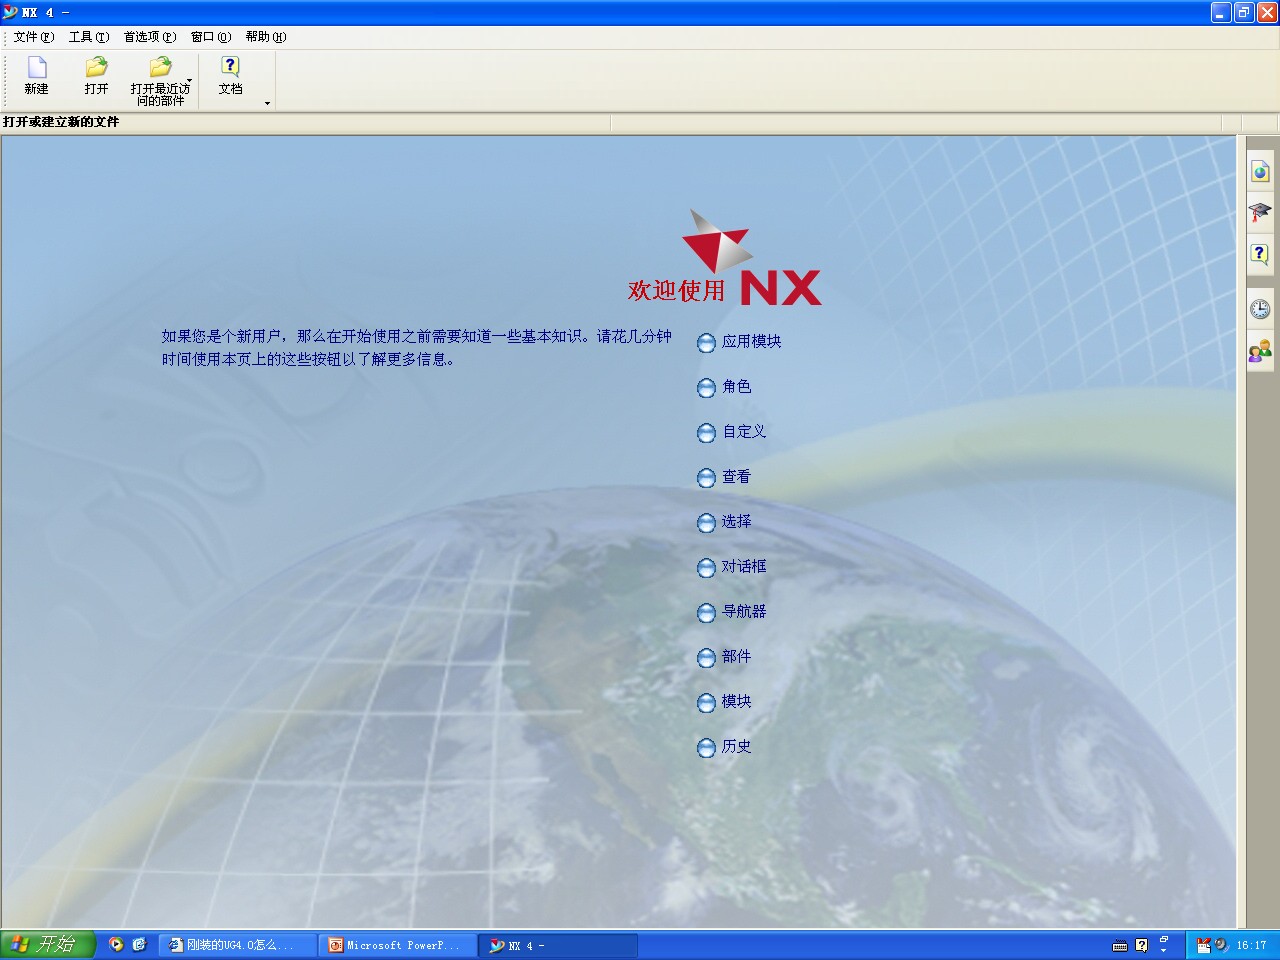Click the status prompt 打开或建立新的文件
1280x960 pixels.
(61, 122)
